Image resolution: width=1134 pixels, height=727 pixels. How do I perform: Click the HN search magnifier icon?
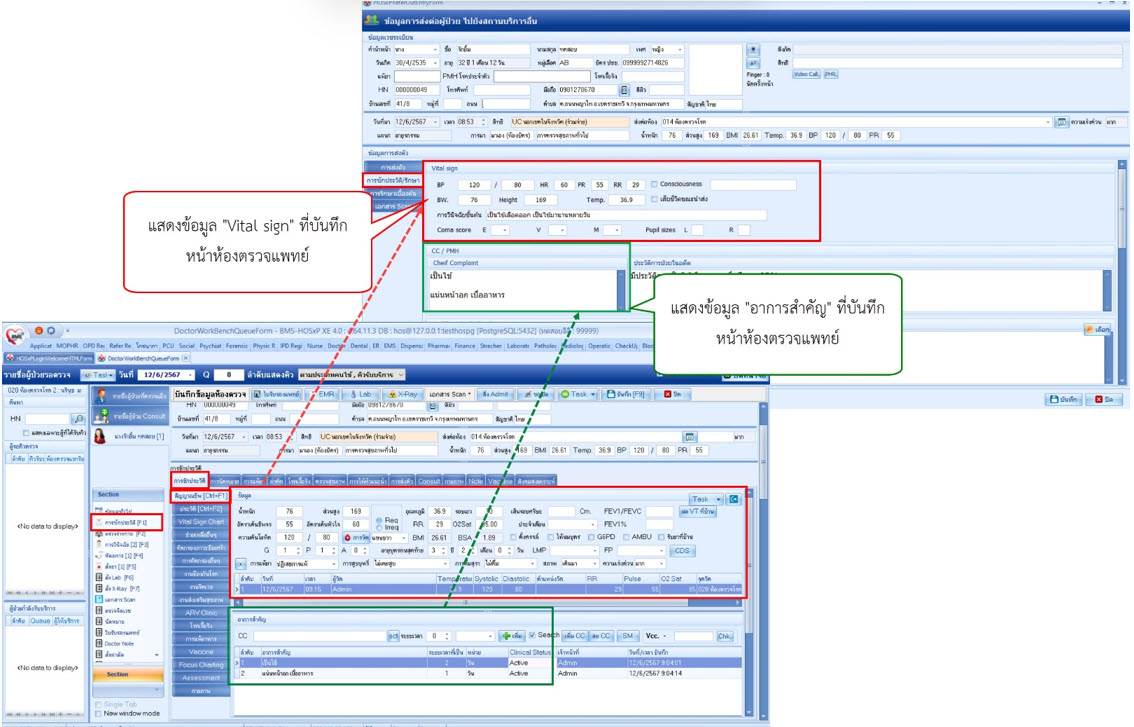[x=78, y=419]
